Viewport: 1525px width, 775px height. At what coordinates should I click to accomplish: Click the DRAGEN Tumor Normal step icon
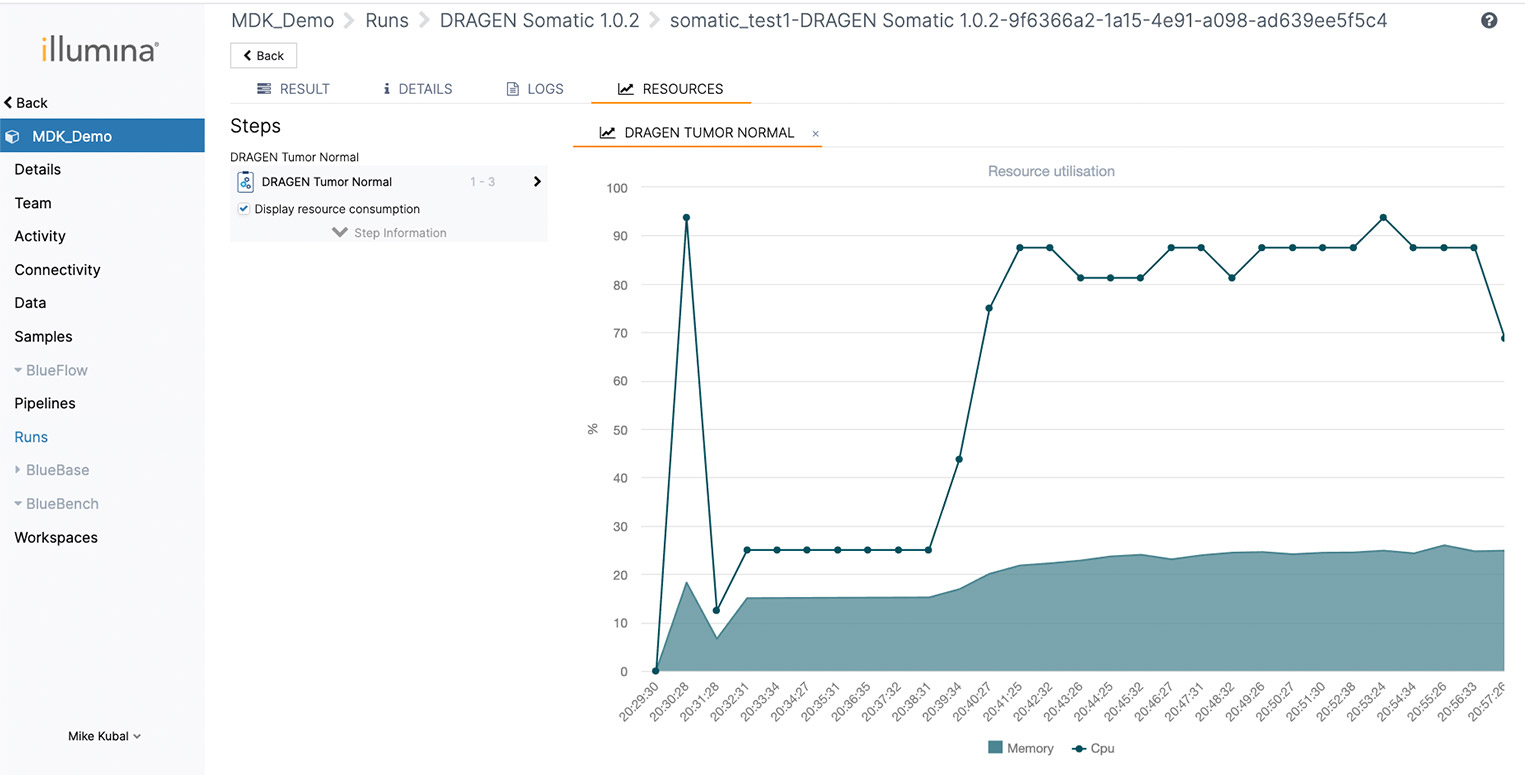click(x=245, y=182)
